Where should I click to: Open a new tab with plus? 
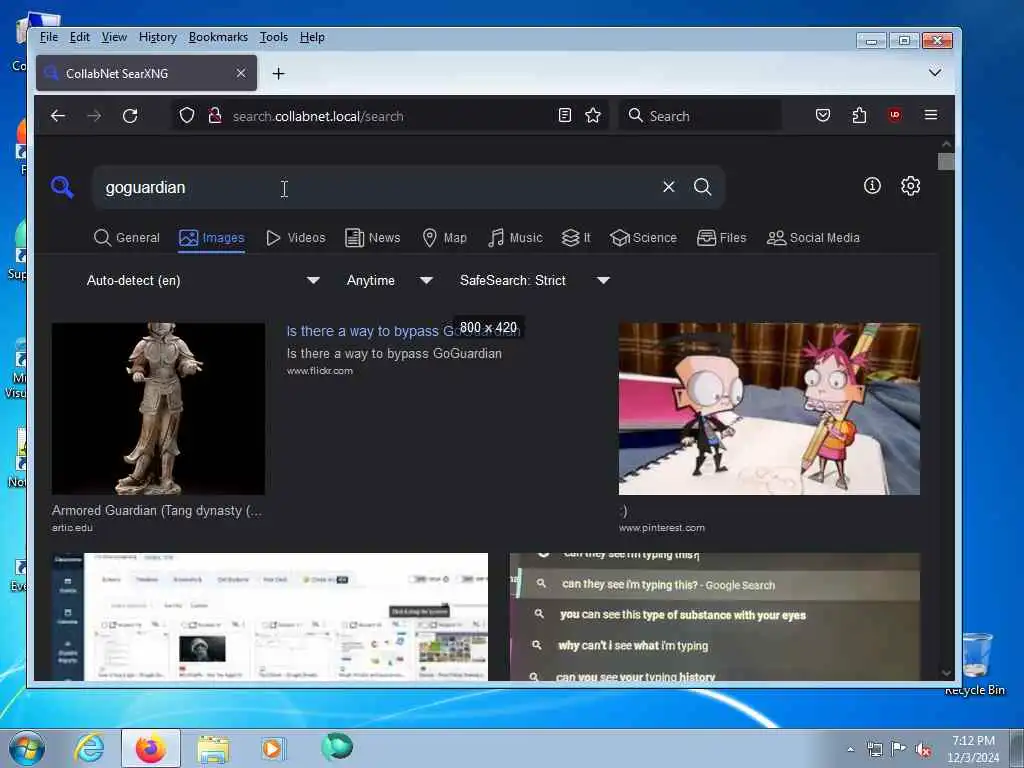[x=278, y=73]
